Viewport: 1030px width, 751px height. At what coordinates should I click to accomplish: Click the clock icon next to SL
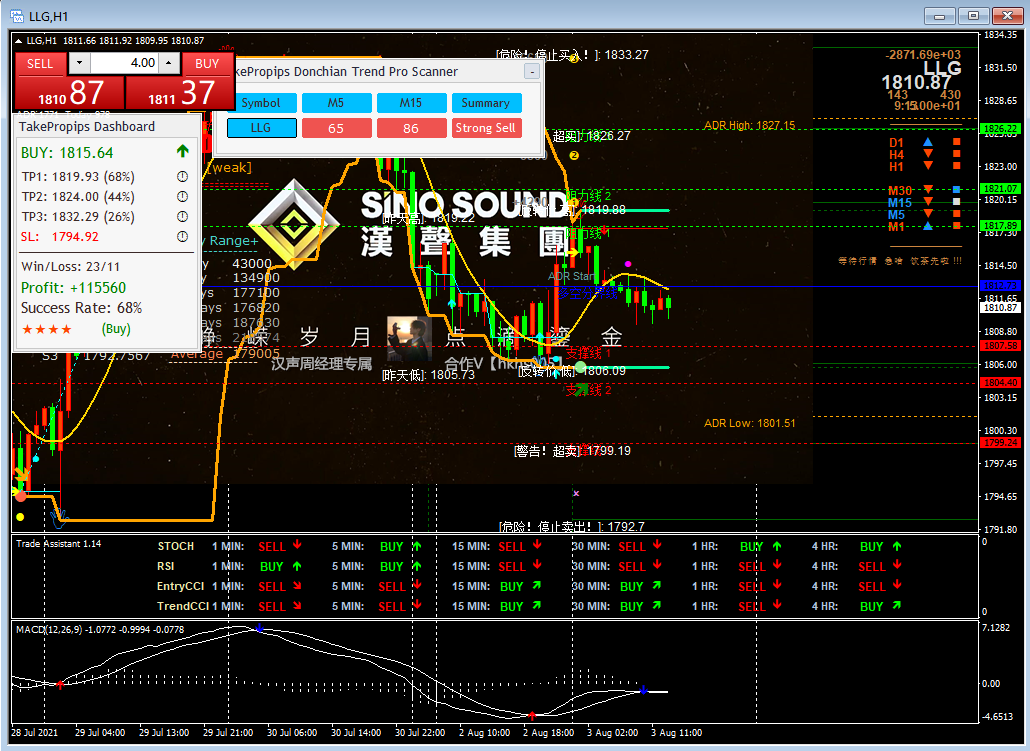pos(183,237)
